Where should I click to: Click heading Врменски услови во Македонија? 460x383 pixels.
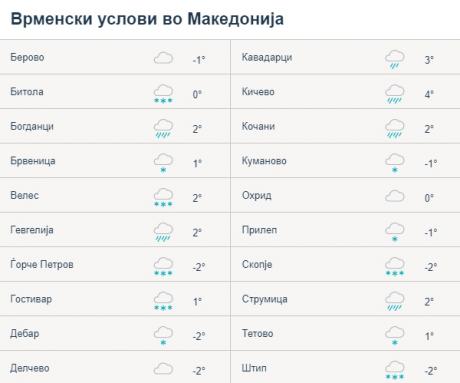click(x=147, y=18)
